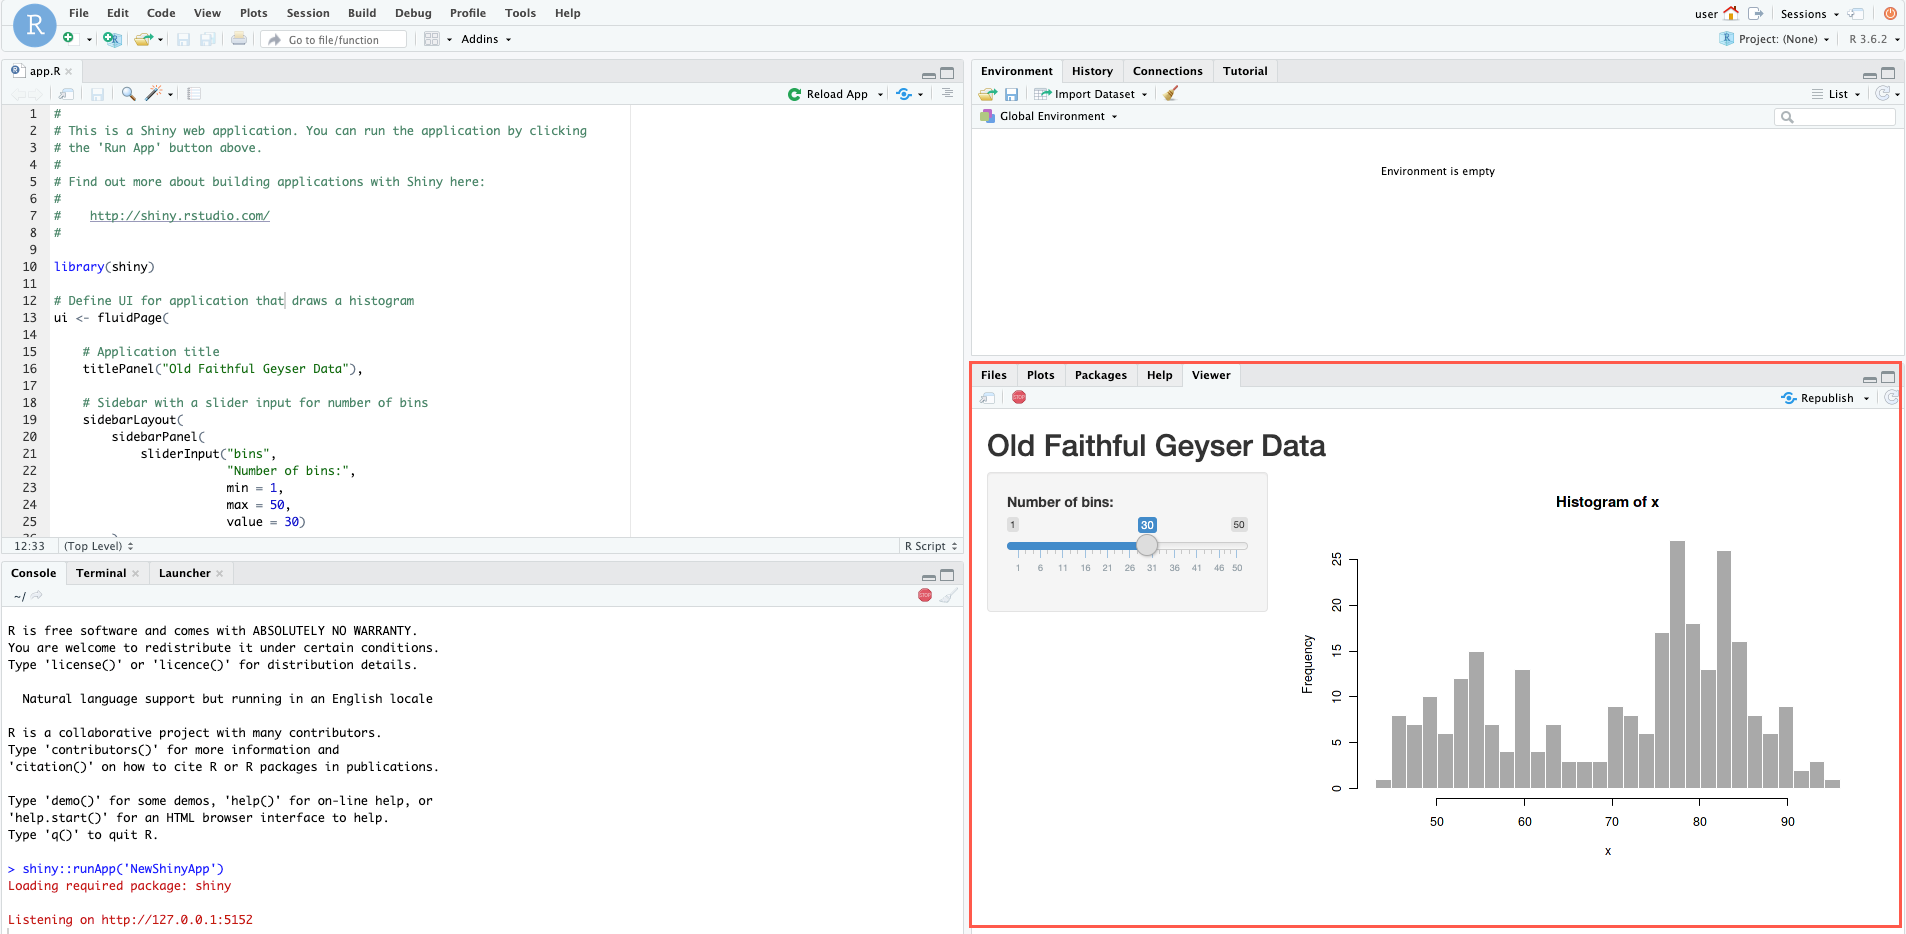Open the Import Dataset dropdown
This screenshot has height=934, width=1906.
1144,93
